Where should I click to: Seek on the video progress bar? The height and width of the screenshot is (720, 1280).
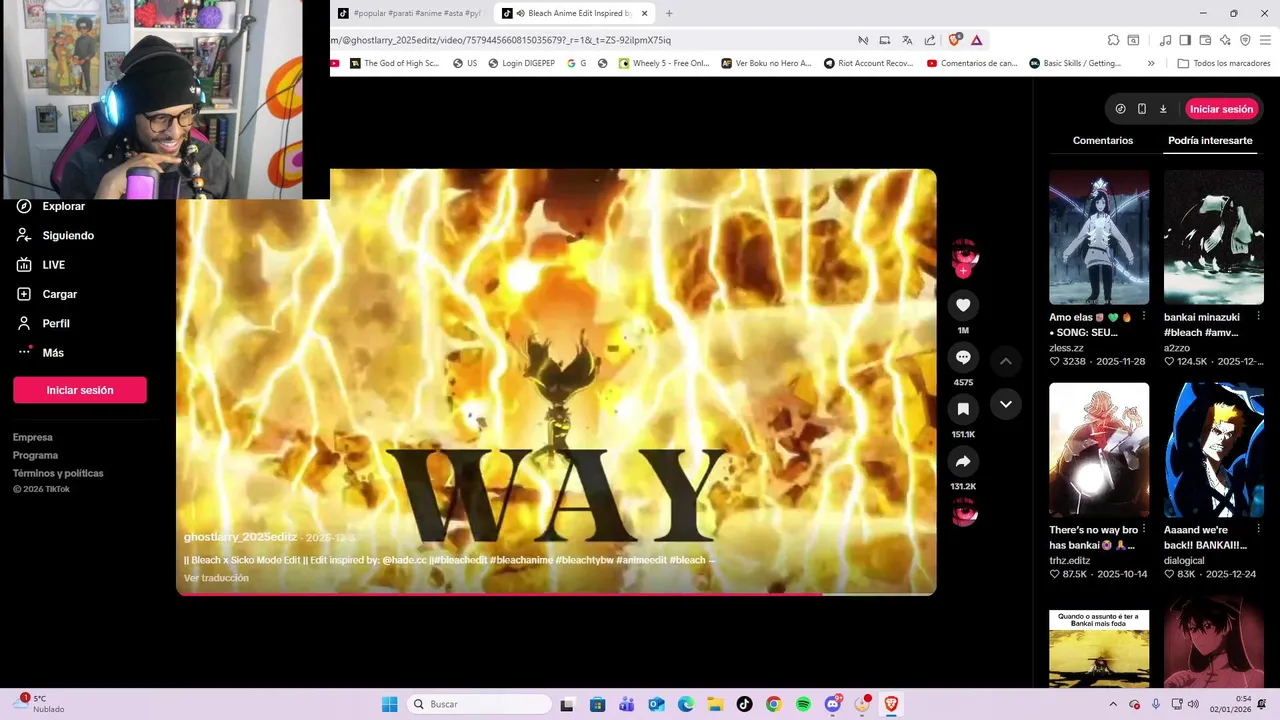pyautogui.click(x=556, y=594)
